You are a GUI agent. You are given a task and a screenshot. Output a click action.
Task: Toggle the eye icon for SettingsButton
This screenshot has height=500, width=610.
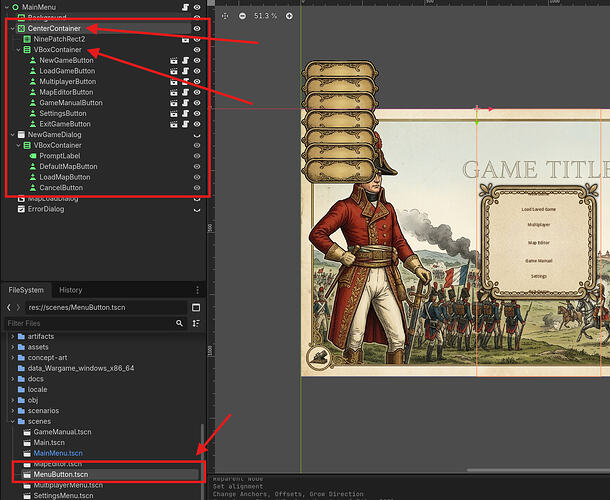pyautogui.click(x=197, y=114)
